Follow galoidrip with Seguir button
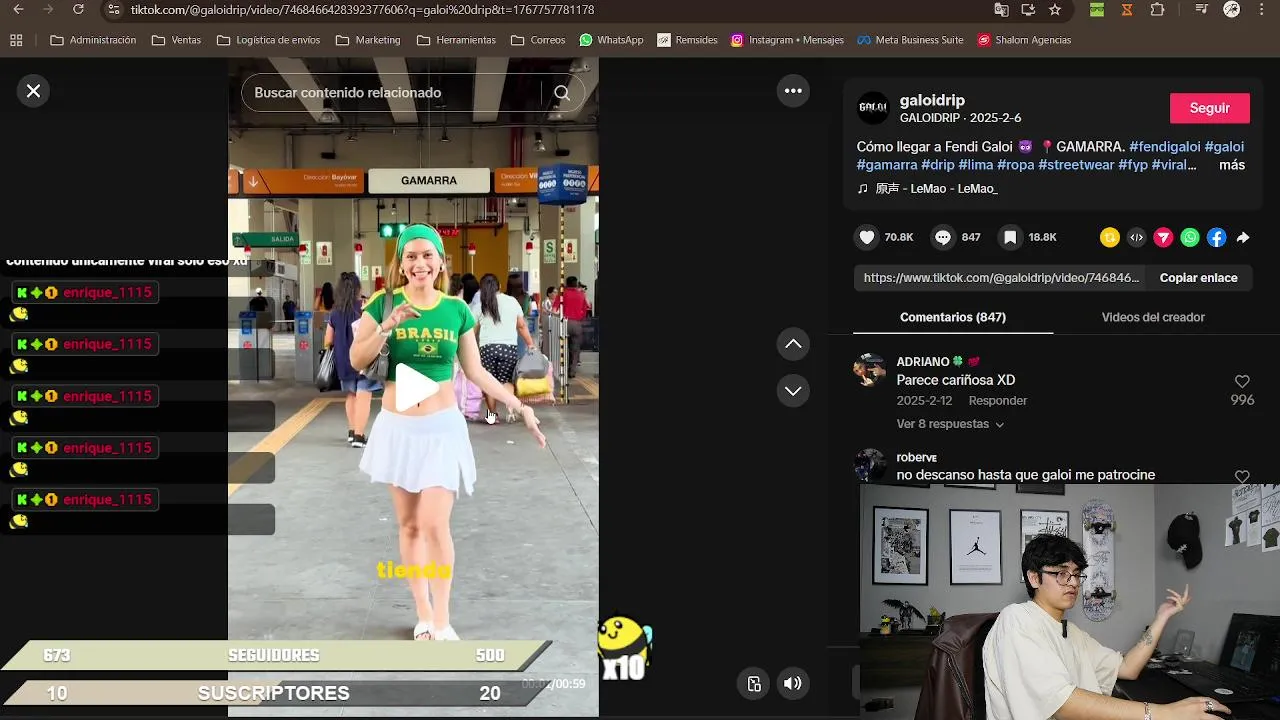 pos(1210,108)
